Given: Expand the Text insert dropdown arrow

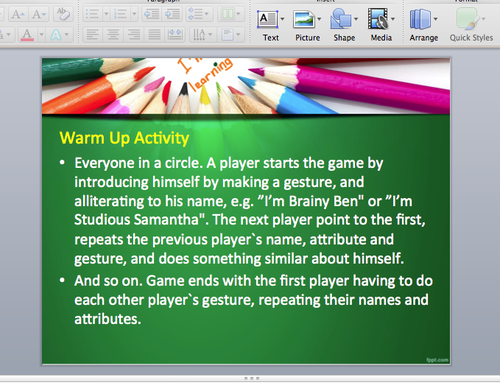Looking at the screenshot, I should click(x=283, y=19).
